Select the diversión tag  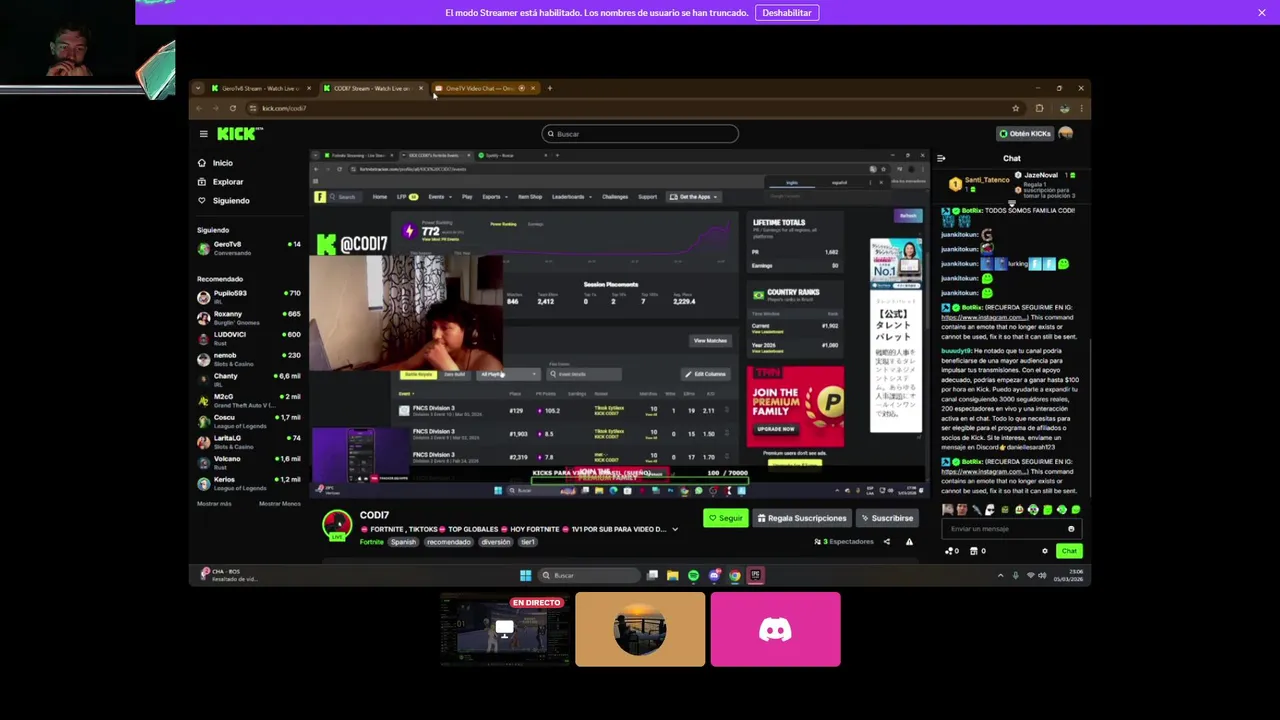(x=495, y=542)
